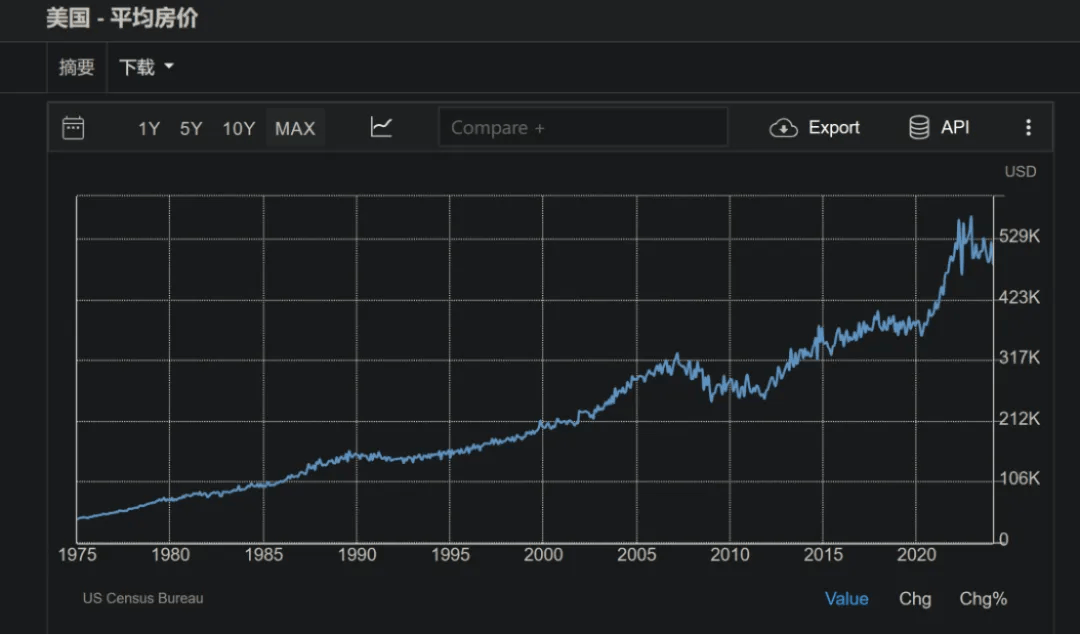Switch chart to Chg view
Image resolution: width=1080 pixels, height=635 pixels.
click(915, 599)
